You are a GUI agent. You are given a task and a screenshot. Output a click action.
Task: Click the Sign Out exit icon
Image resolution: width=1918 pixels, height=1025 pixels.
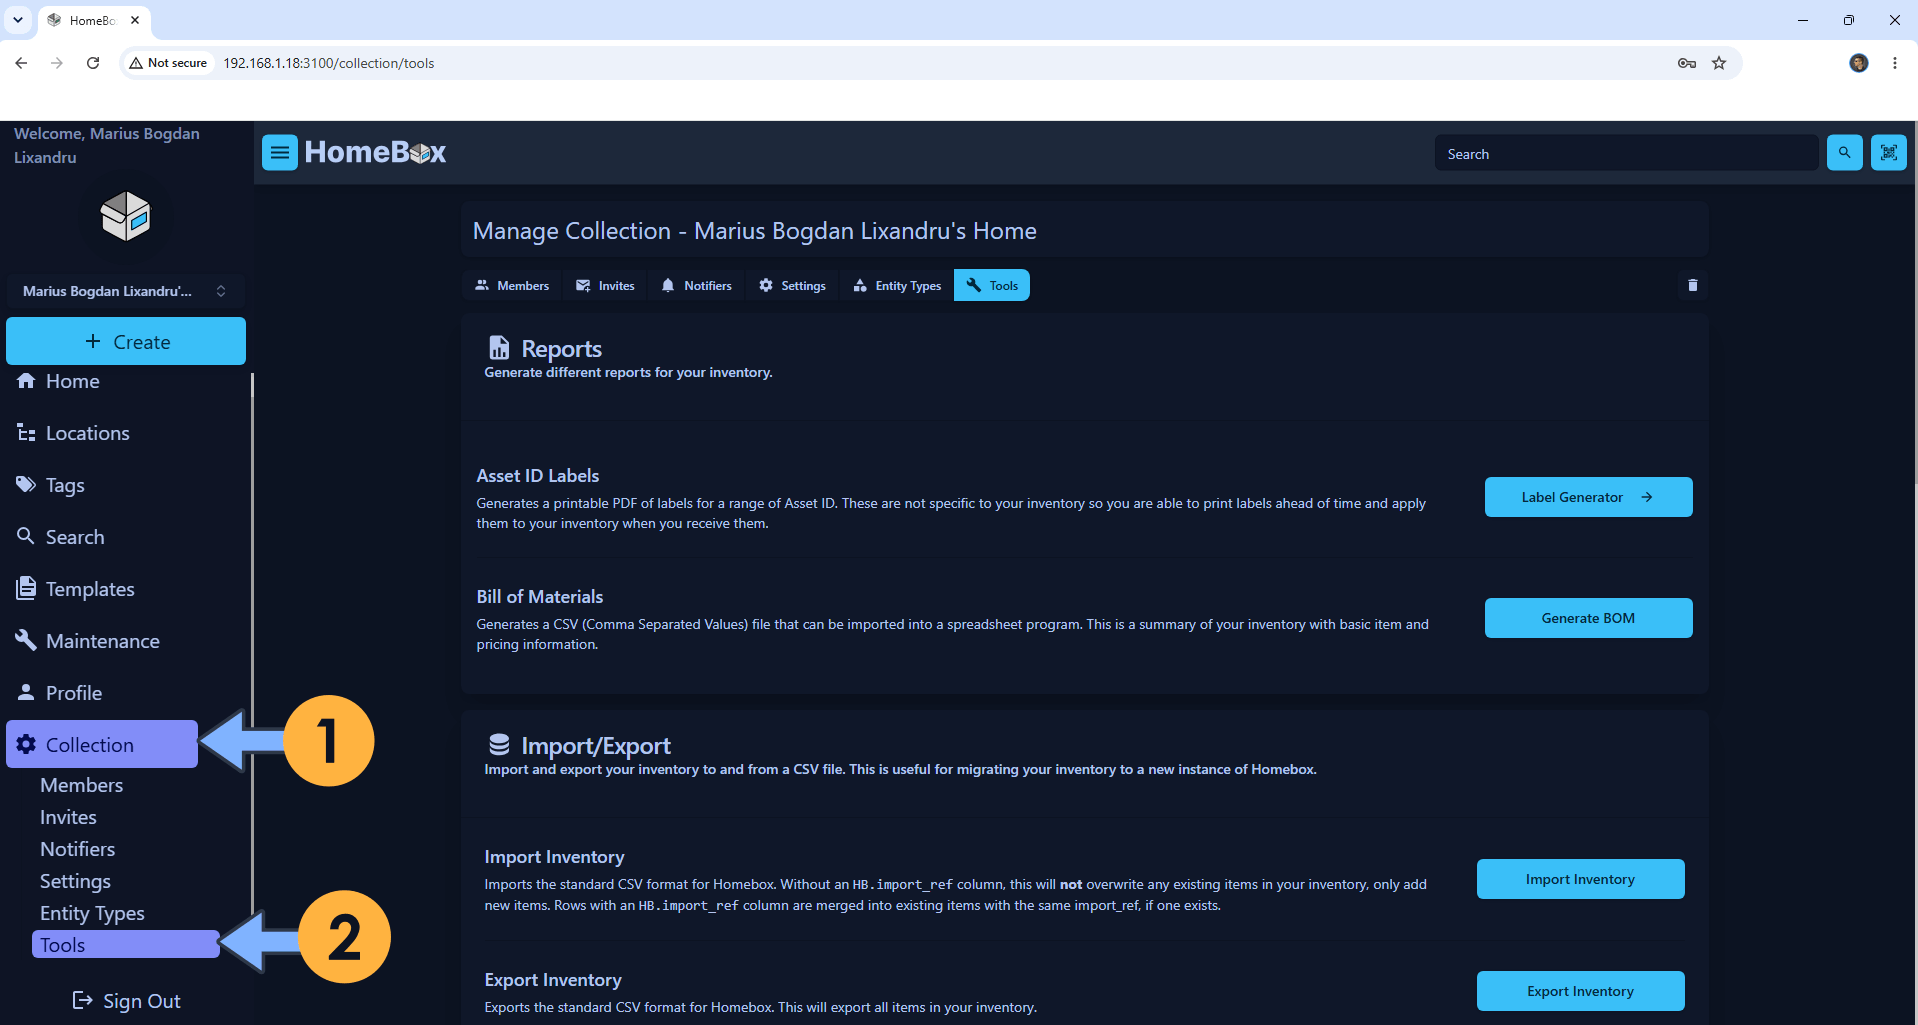83,1001
